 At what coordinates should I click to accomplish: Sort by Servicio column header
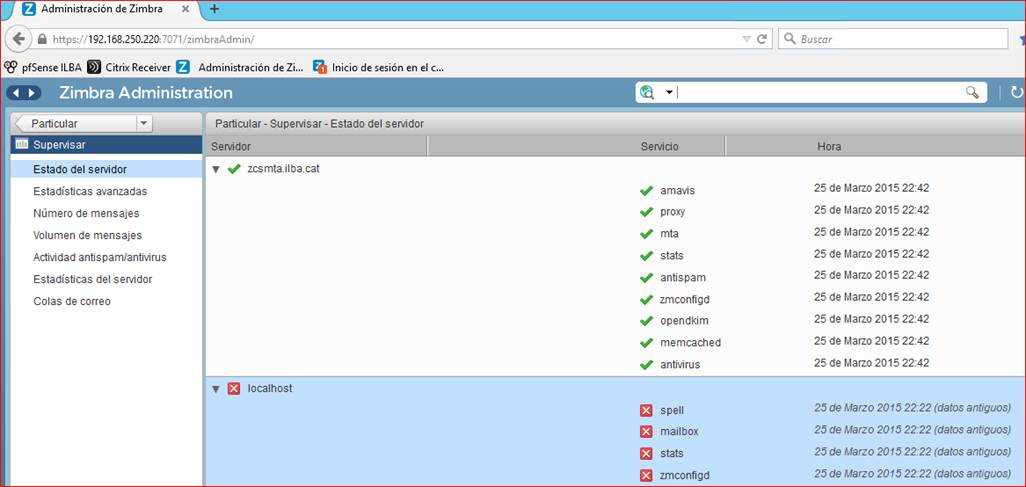point(660,147)
